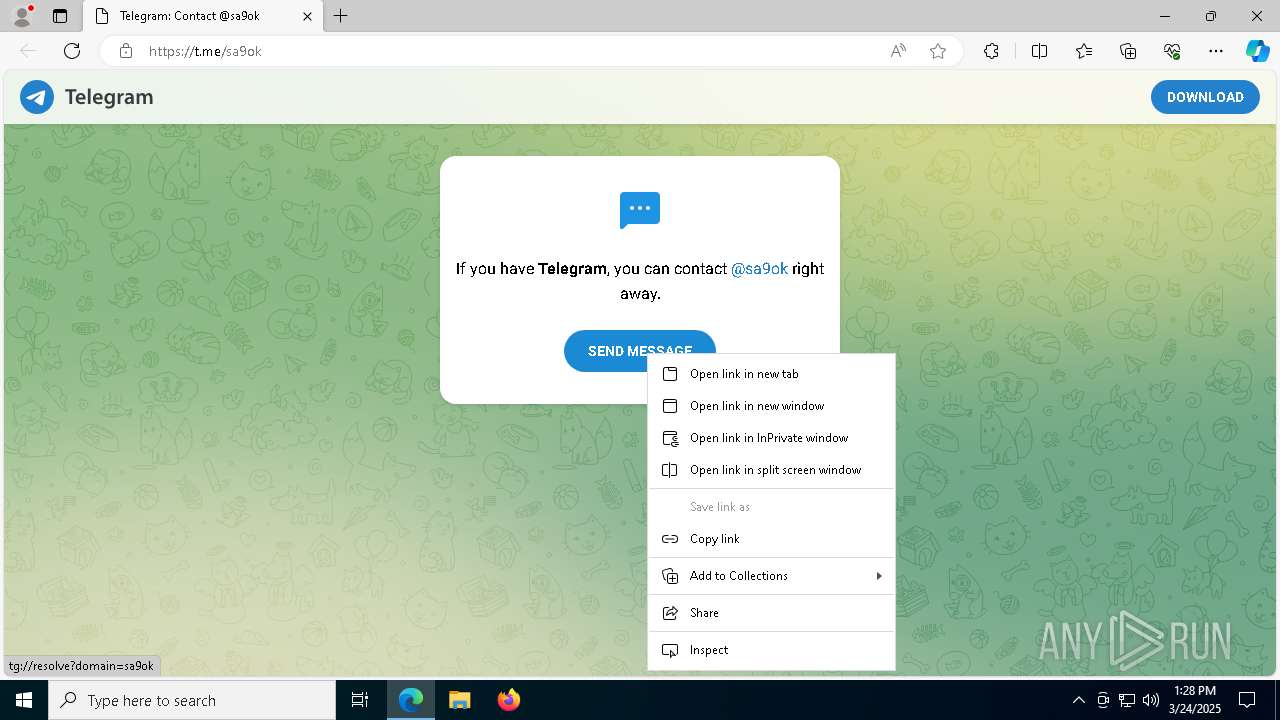The width and height of the screenshot is (1280, 720).
Task: Open the tab actions menu icon
Action: (x=60, y=16)
